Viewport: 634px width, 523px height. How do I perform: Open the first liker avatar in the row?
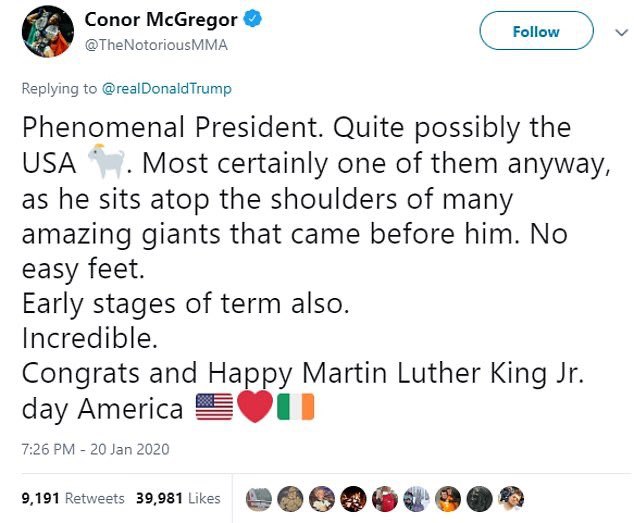tap(258, 498)
